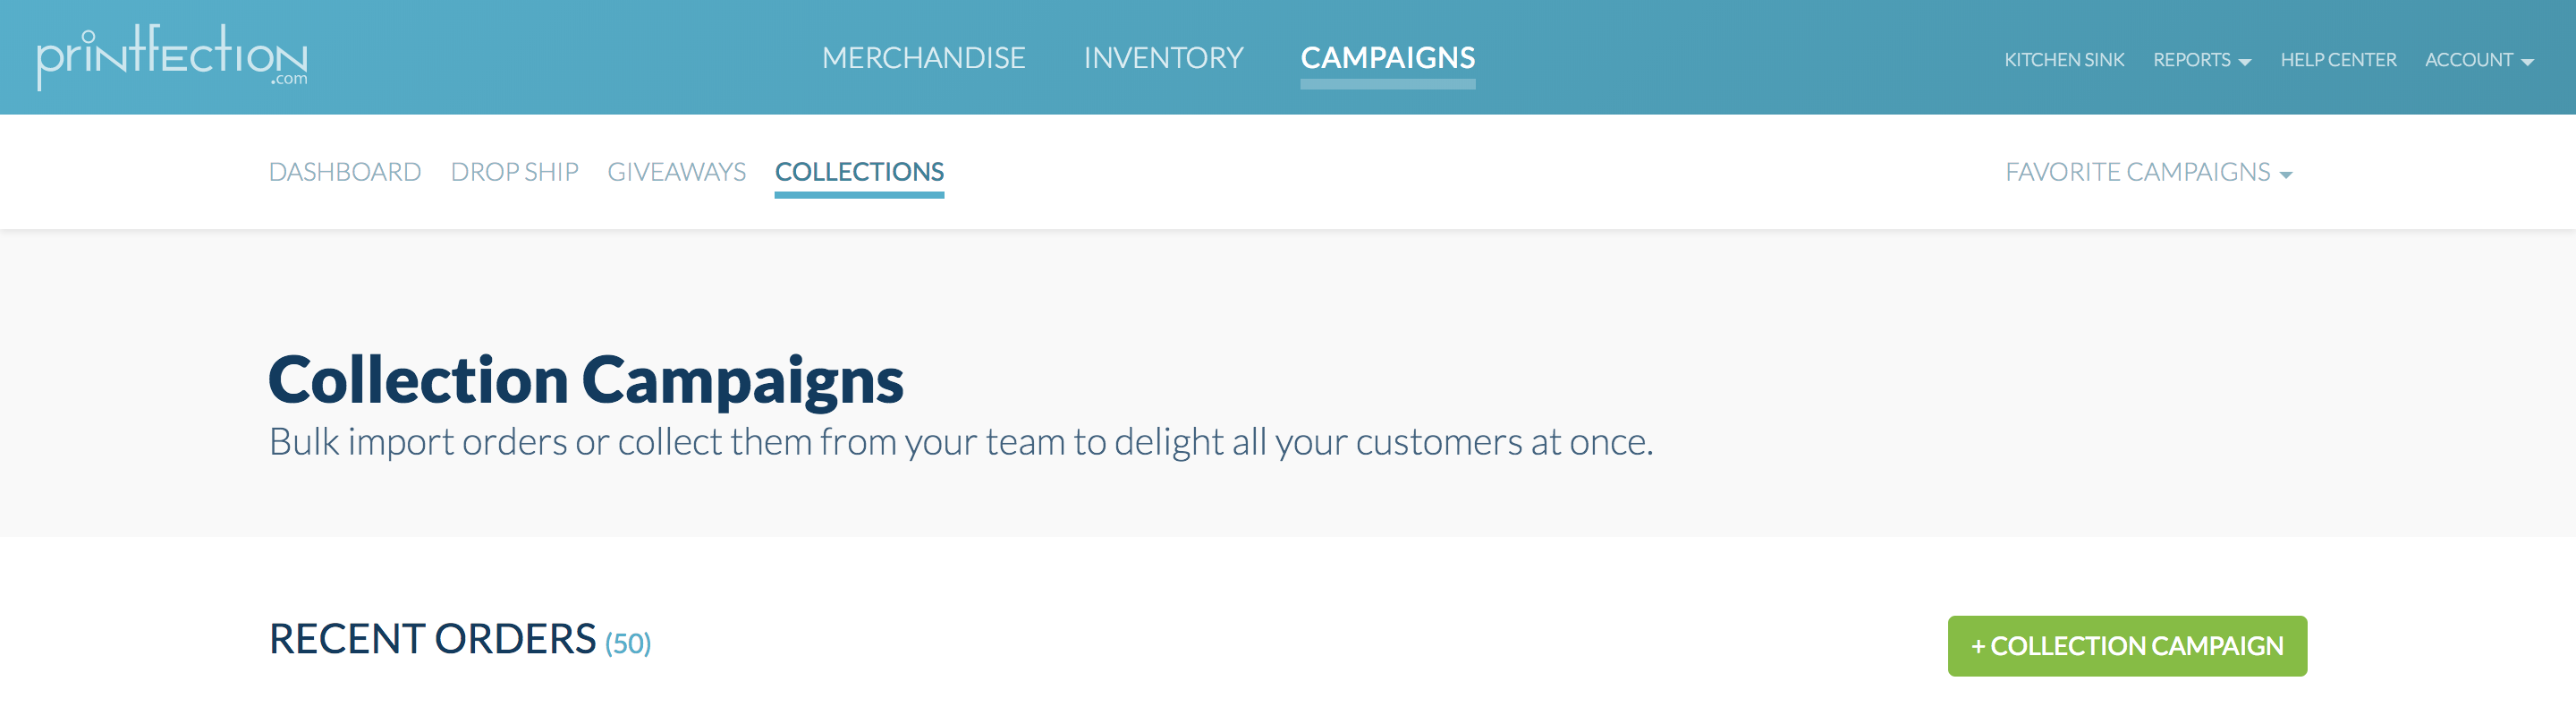Switch to the Drop Ship tab

[514, 172]
